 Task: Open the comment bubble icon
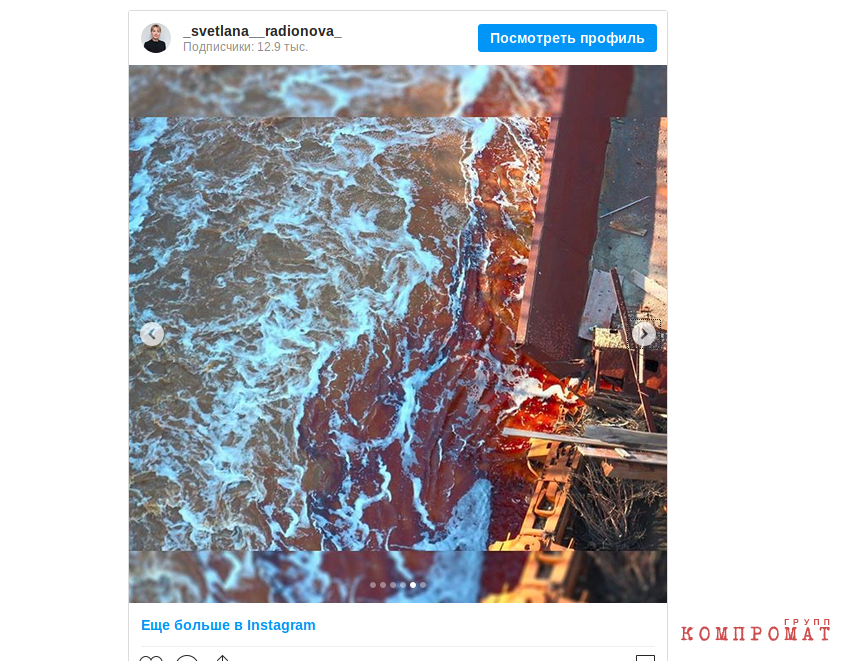(187, 658)
